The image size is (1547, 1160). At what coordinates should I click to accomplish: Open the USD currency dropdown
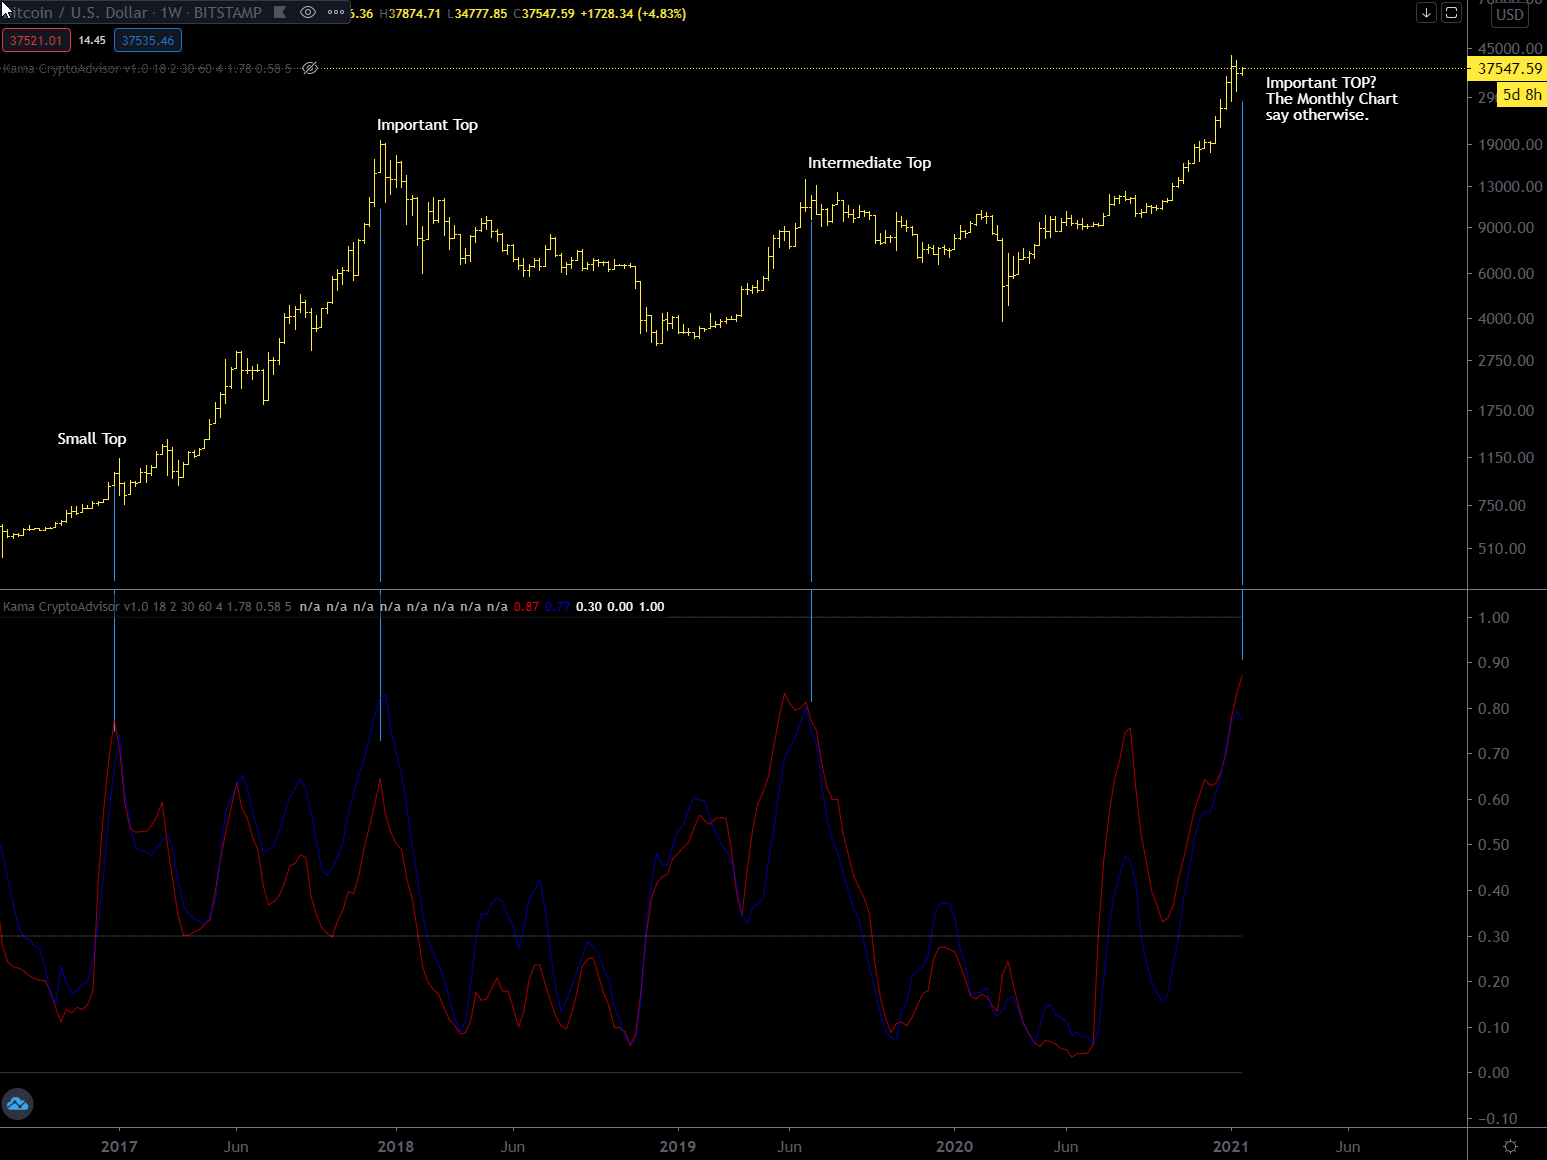click(x=1509, y=14)
